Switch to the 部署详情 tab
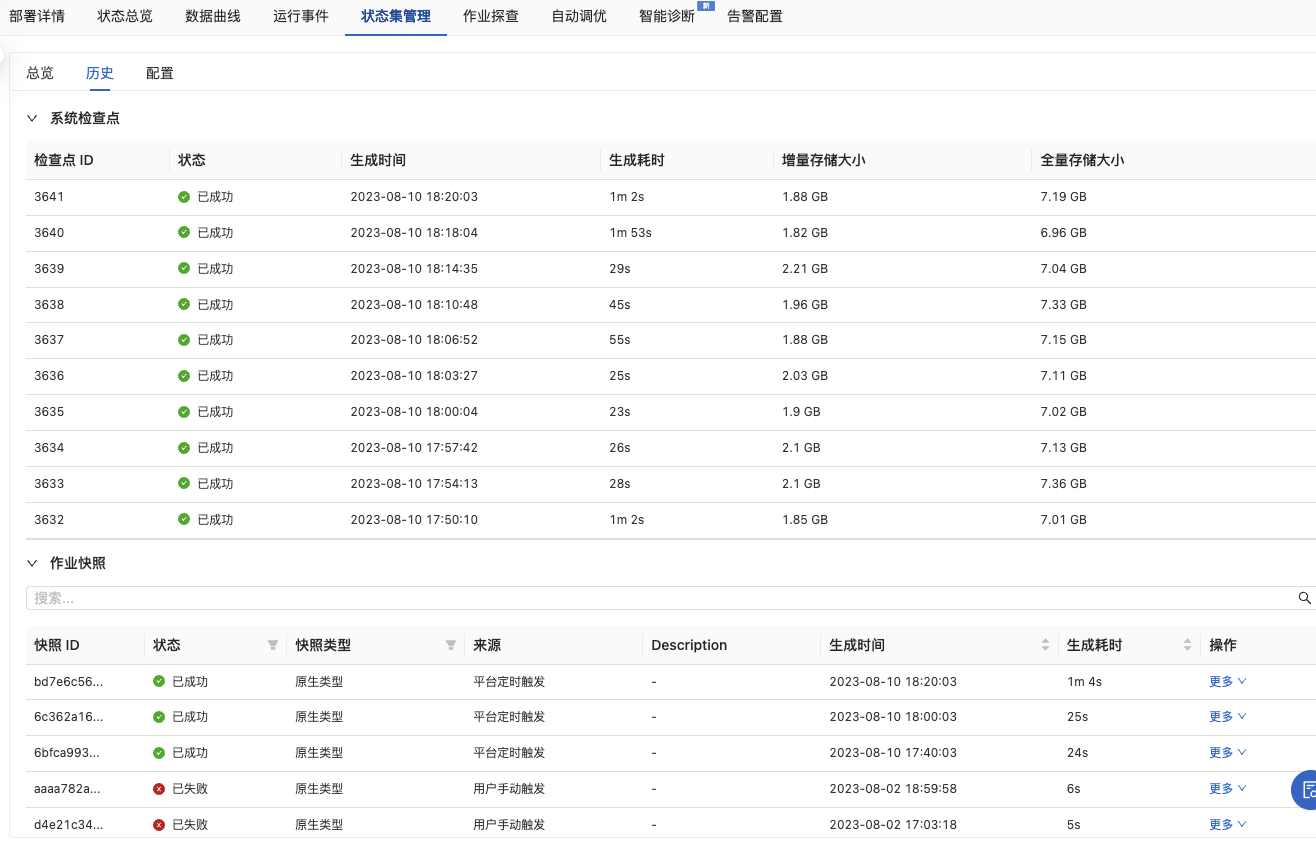This screenshot has height=843, width=1316. coord(37,16)
